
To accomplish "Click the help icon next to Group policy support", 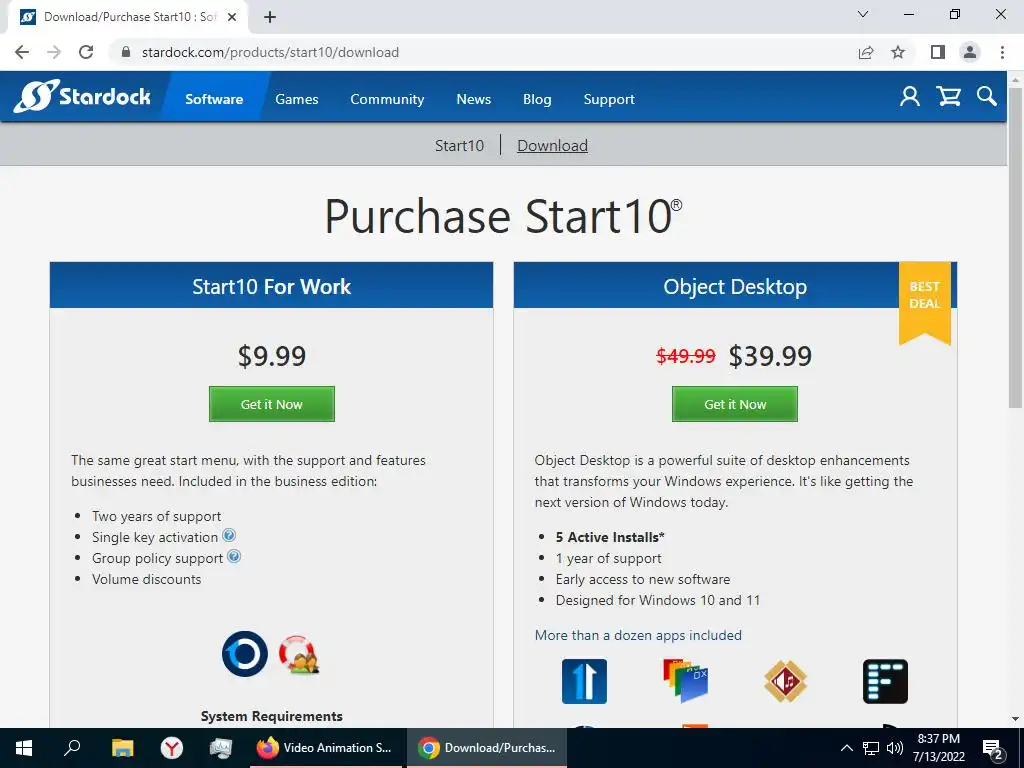I will coord(234,556).
